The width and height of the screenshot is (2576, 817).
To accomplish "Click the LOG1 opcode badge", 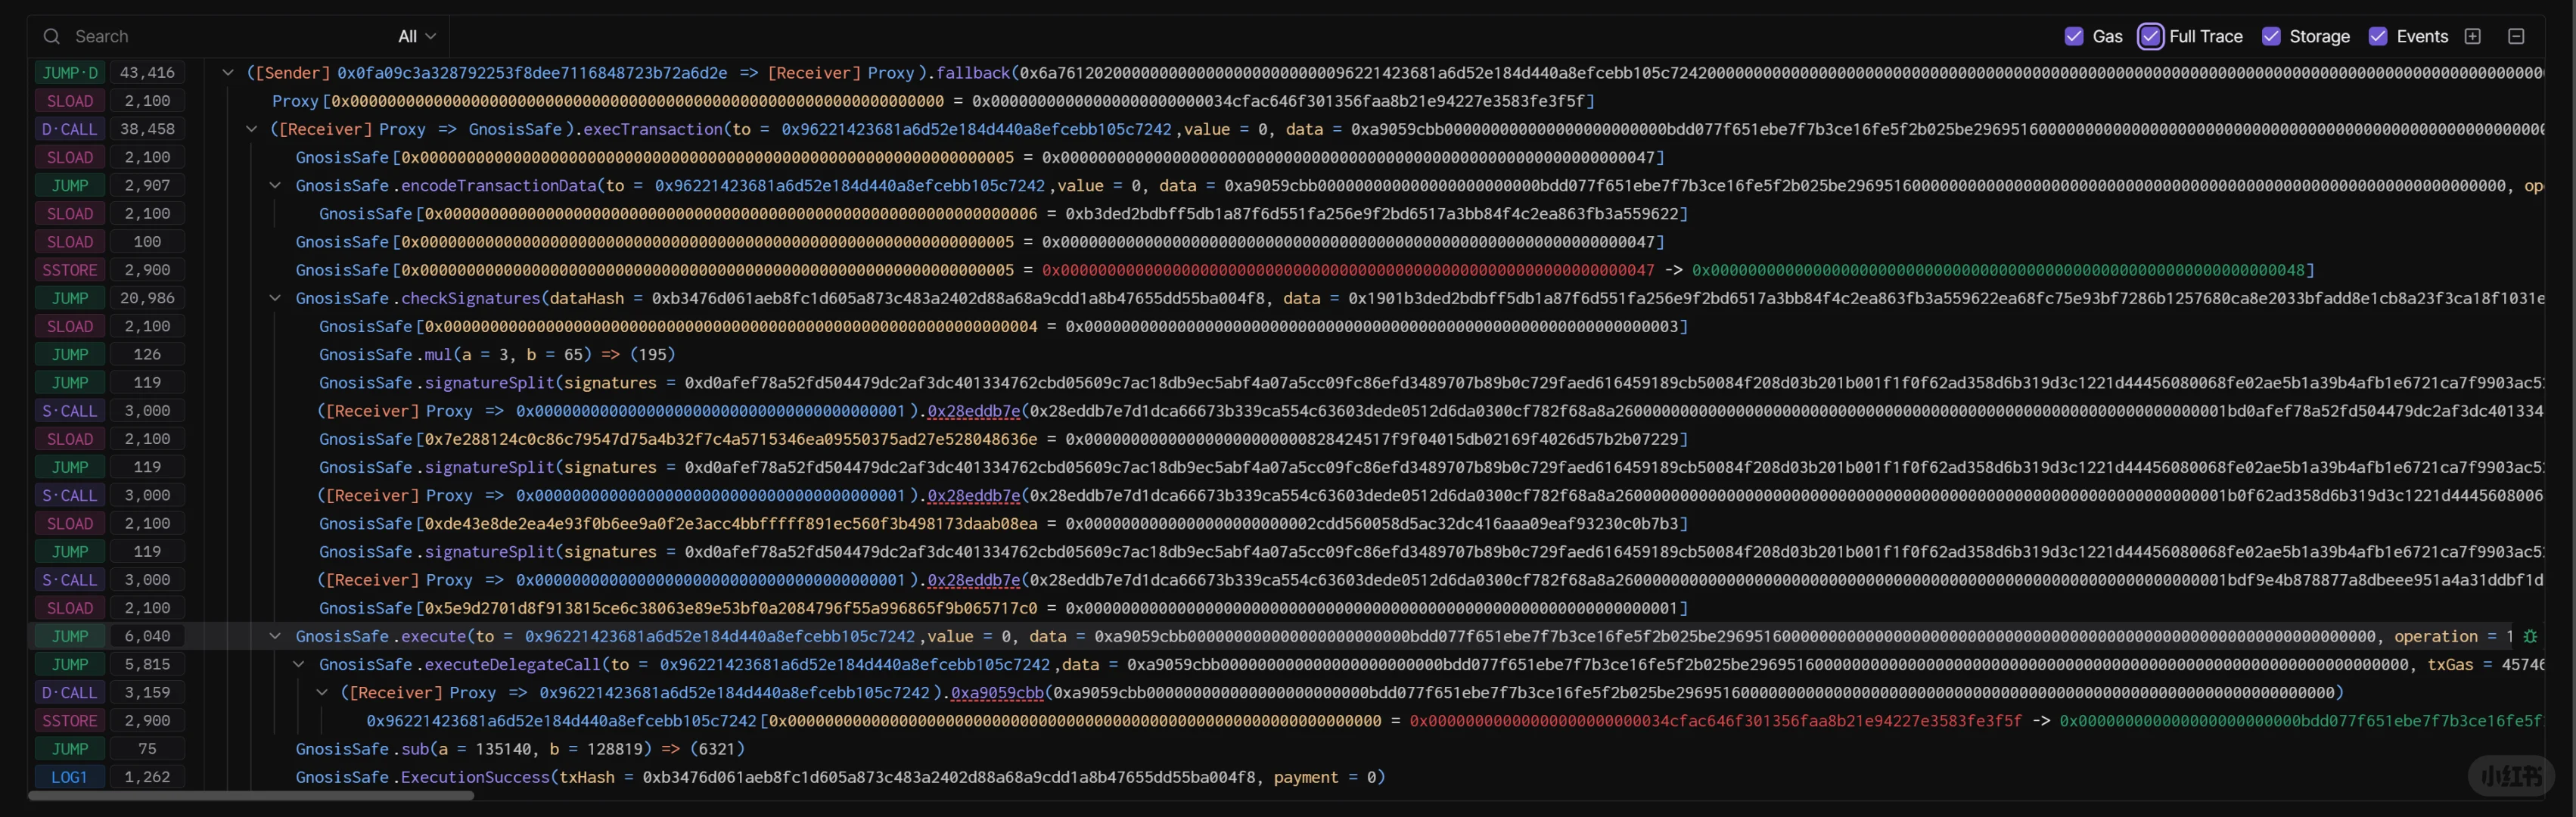I will tap(69, 777).
